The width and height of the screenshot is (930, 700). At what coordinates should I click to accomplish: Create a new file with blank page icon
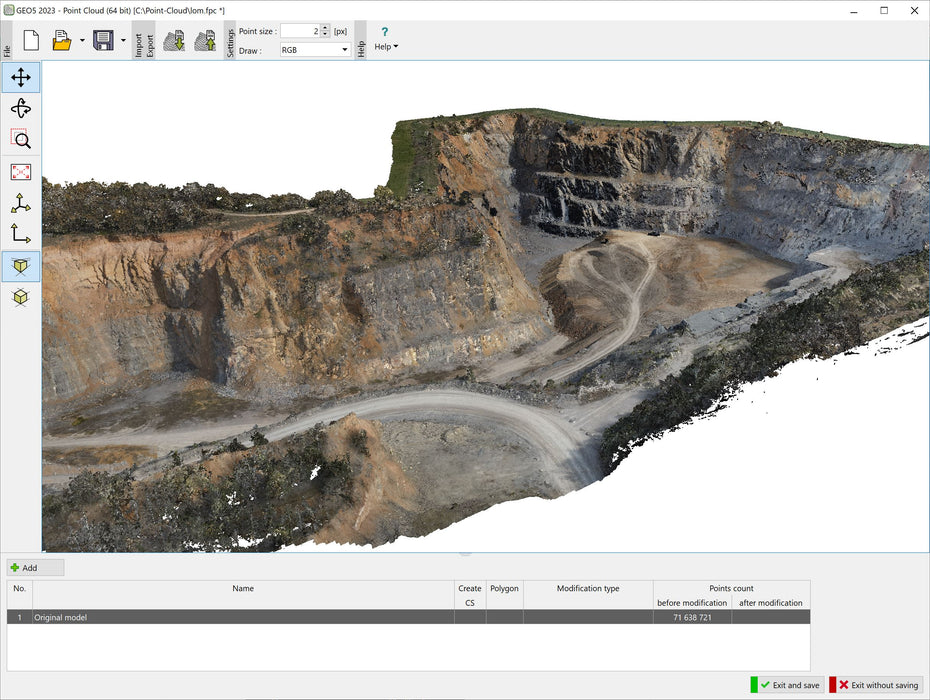(31, 41)
